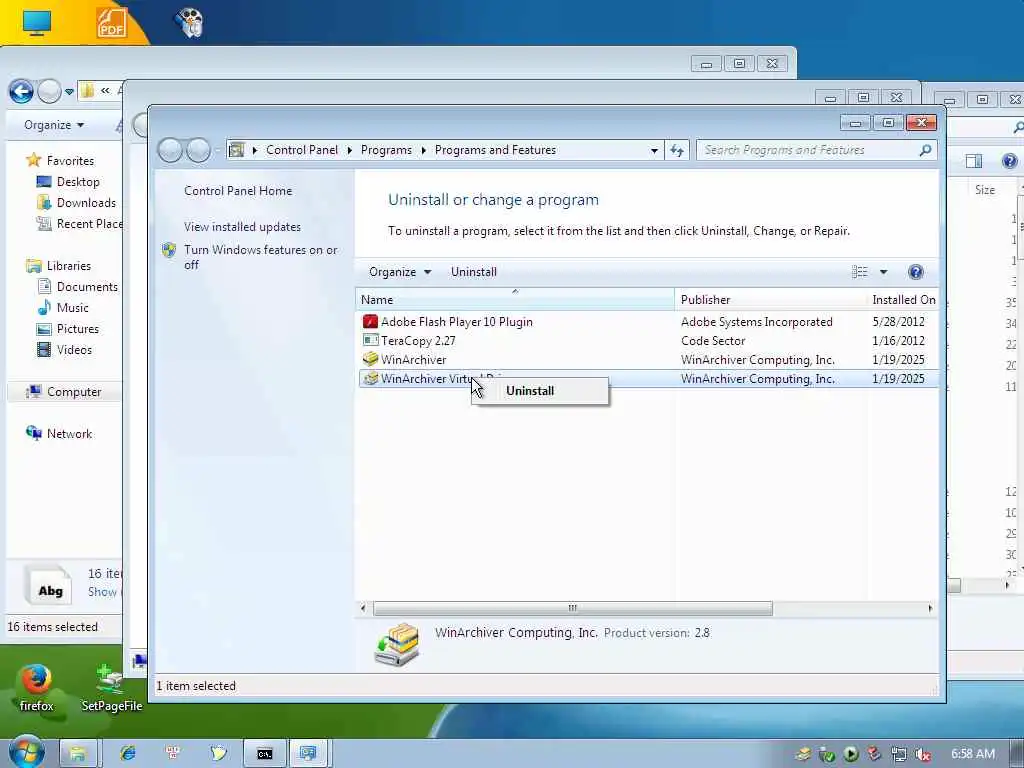1024x768 pixels.
Task: Click the taskbar clock showing 6:58 AM
Action: coord(972,754)
